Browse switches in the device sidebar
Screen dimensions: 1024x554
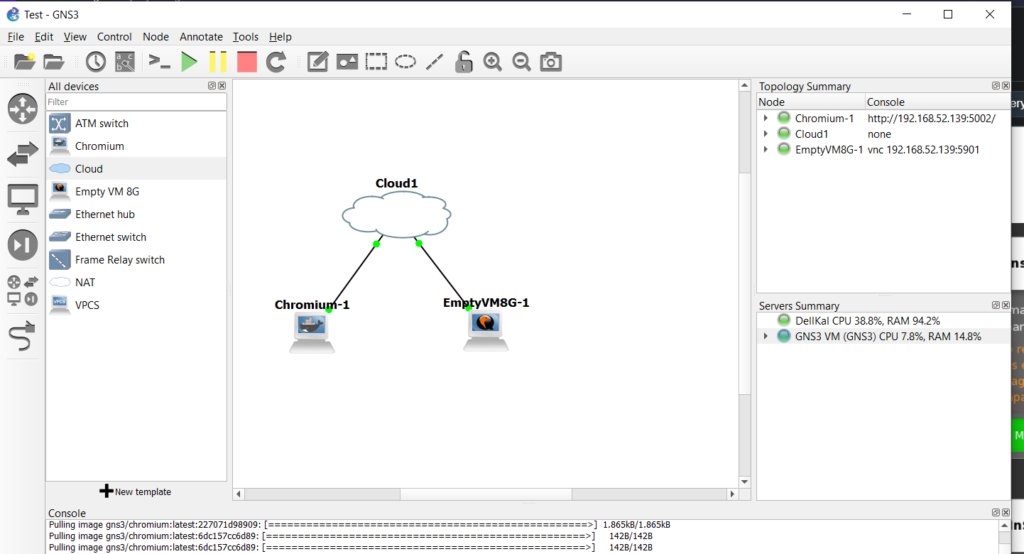[x=22, y=154]
